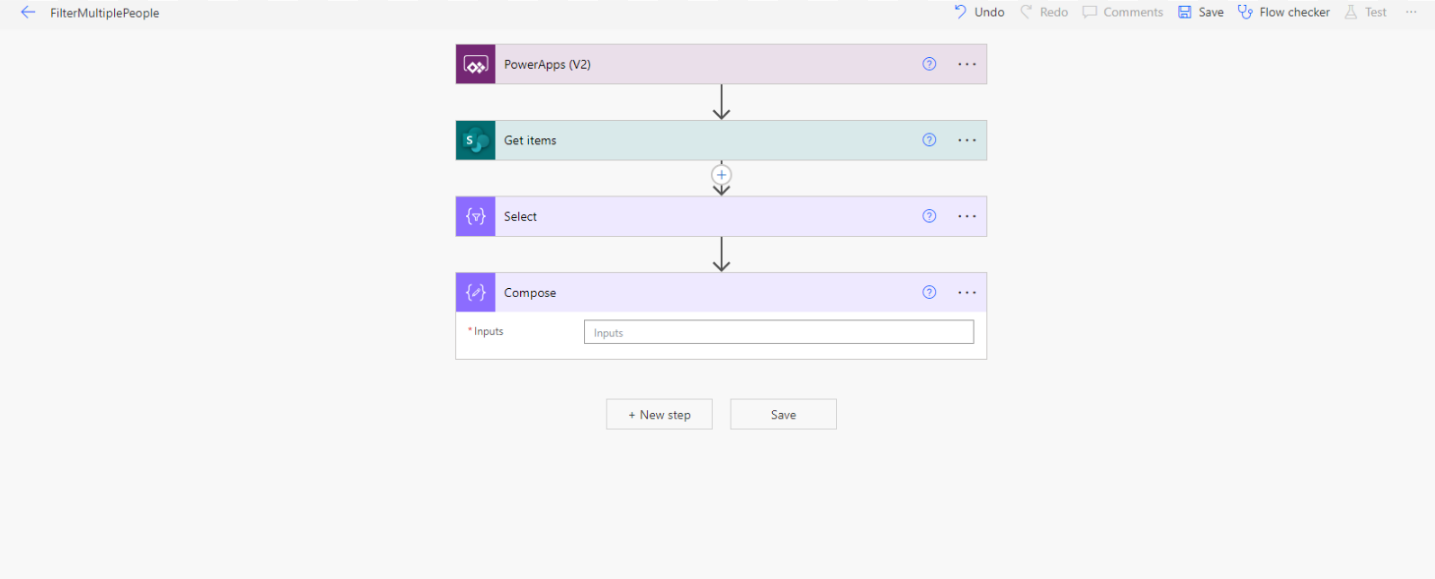Click Undo in the top toolbar
This screenshot has height=579, width=1435.
tap(979, 13)
